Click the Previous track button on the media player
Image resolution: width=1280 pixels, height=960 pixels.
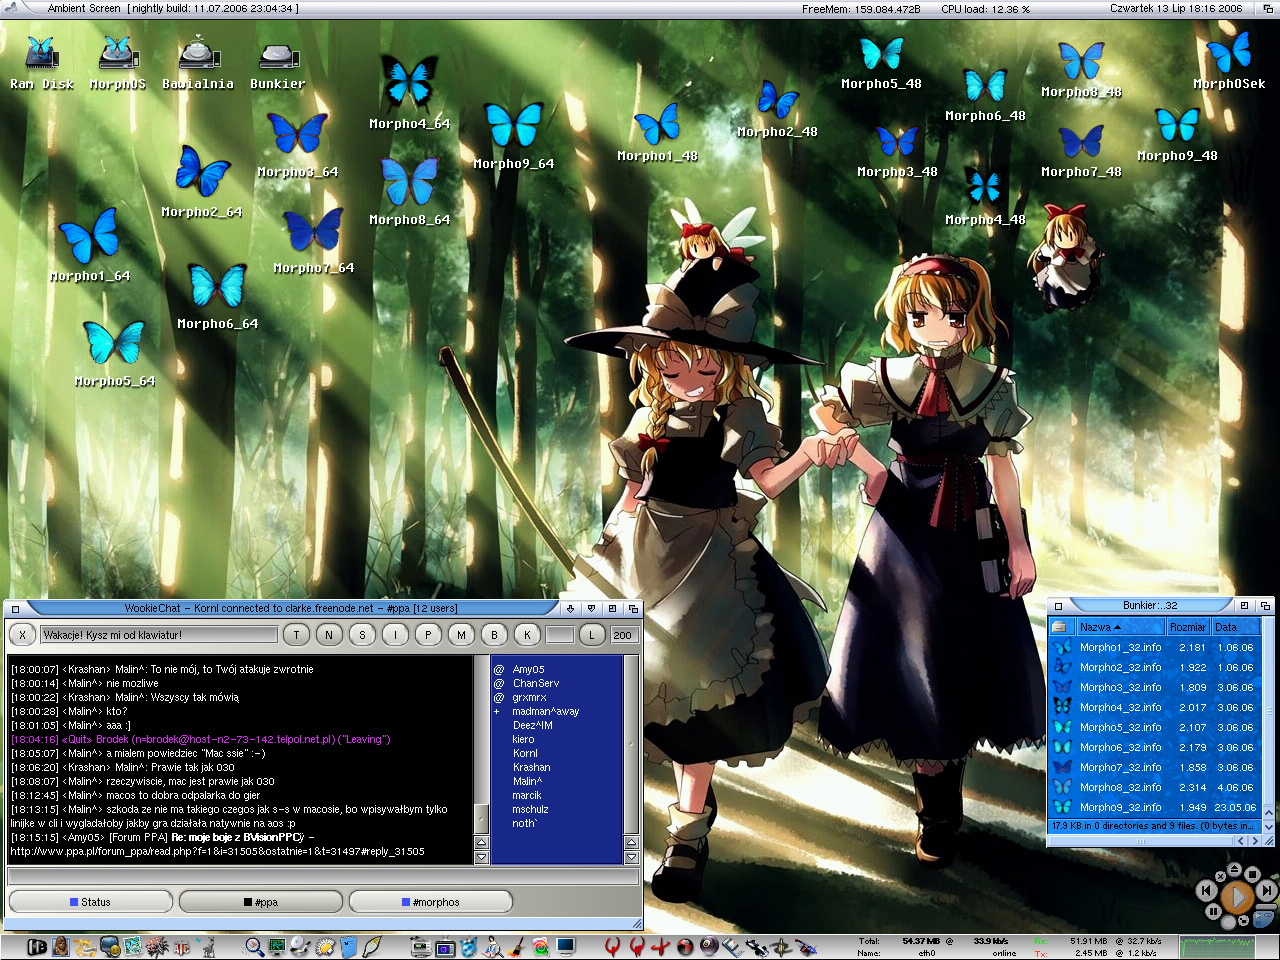pos(1206,889)
